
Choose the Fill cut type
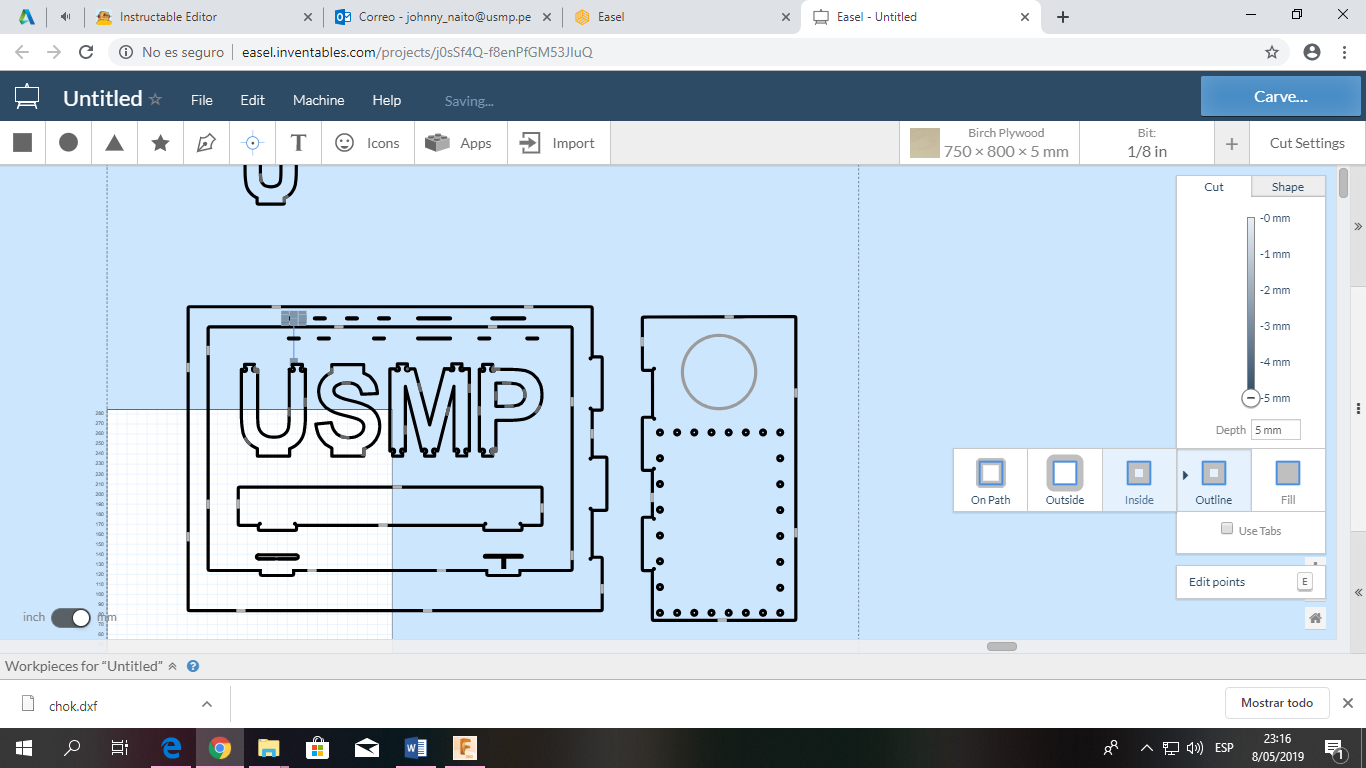pyautogui.click(x=1288, y=480)
